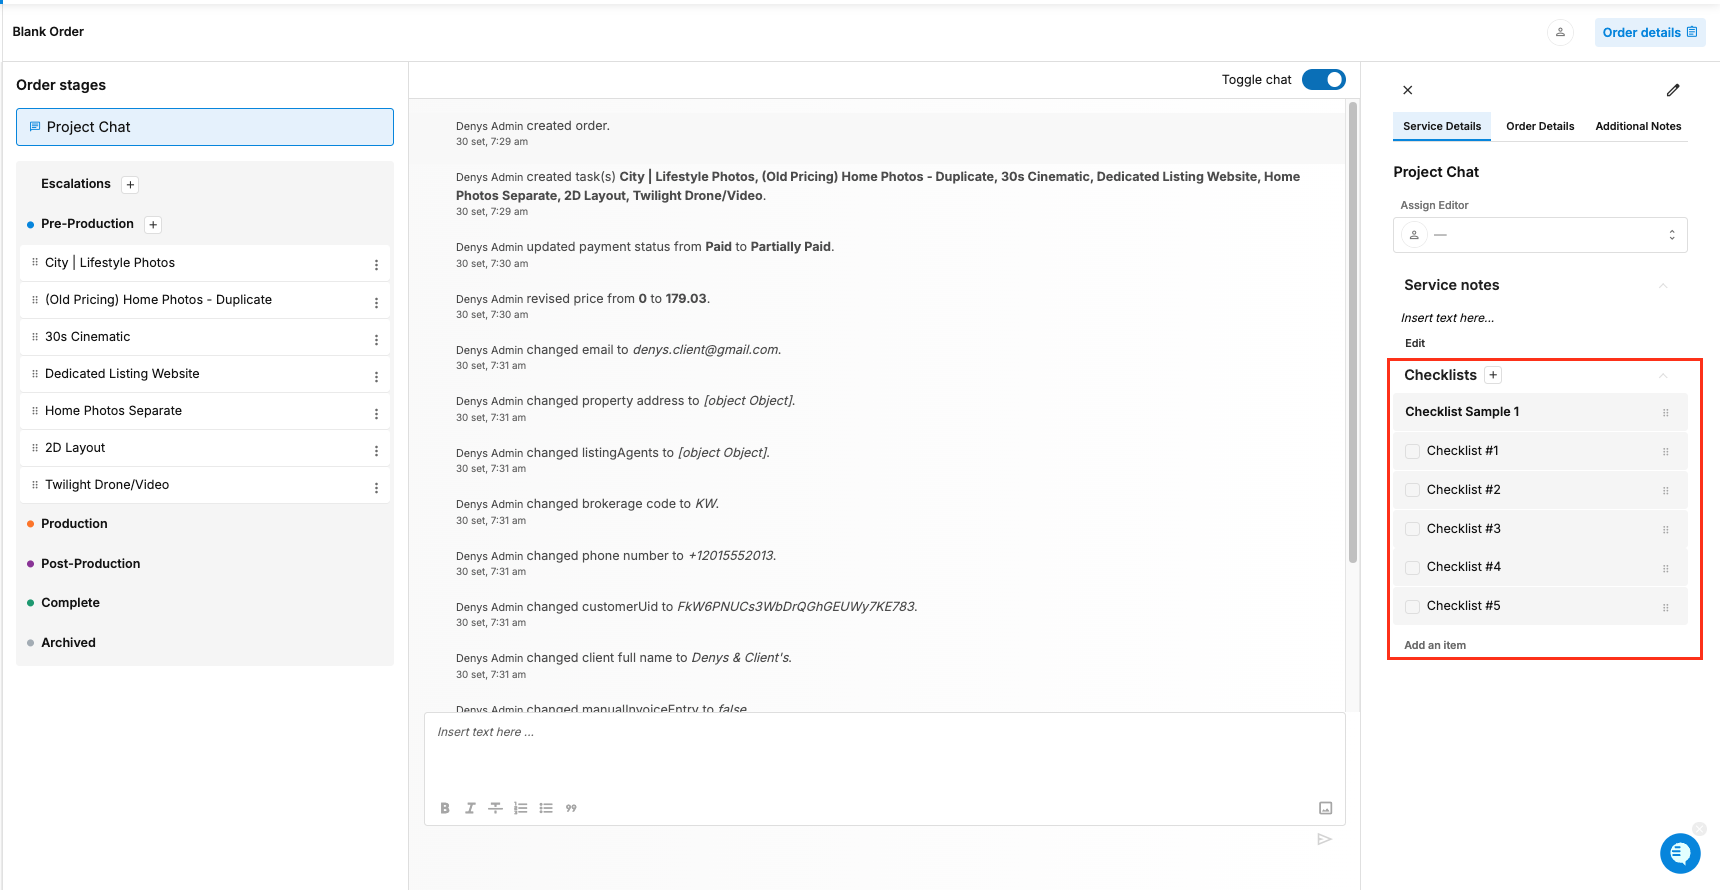Click the pencil edit icon

1673,90
